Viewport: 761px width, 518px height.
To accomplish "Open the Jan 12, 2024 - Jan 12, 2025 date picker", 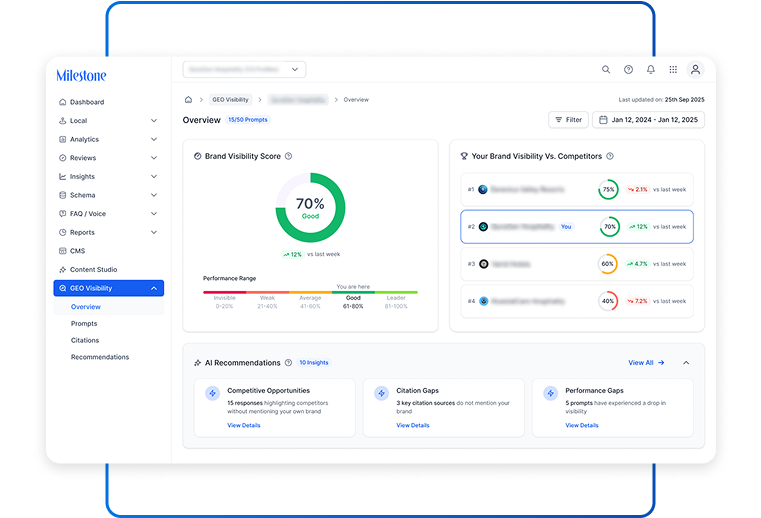I will click(648, 120).
